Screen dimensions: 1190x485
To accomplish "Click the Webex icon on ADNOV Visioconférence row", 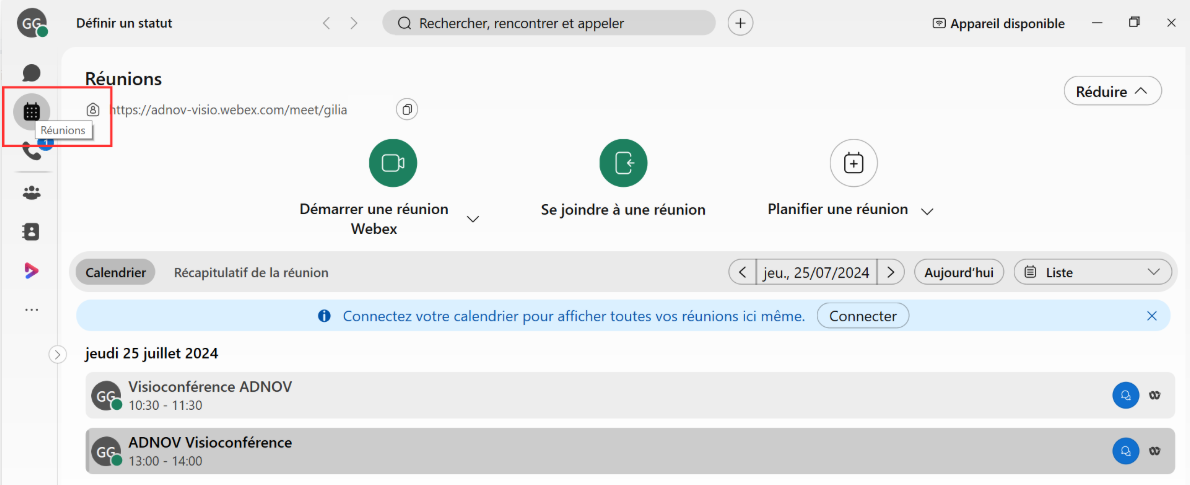I will click(x=1155, y=450).
